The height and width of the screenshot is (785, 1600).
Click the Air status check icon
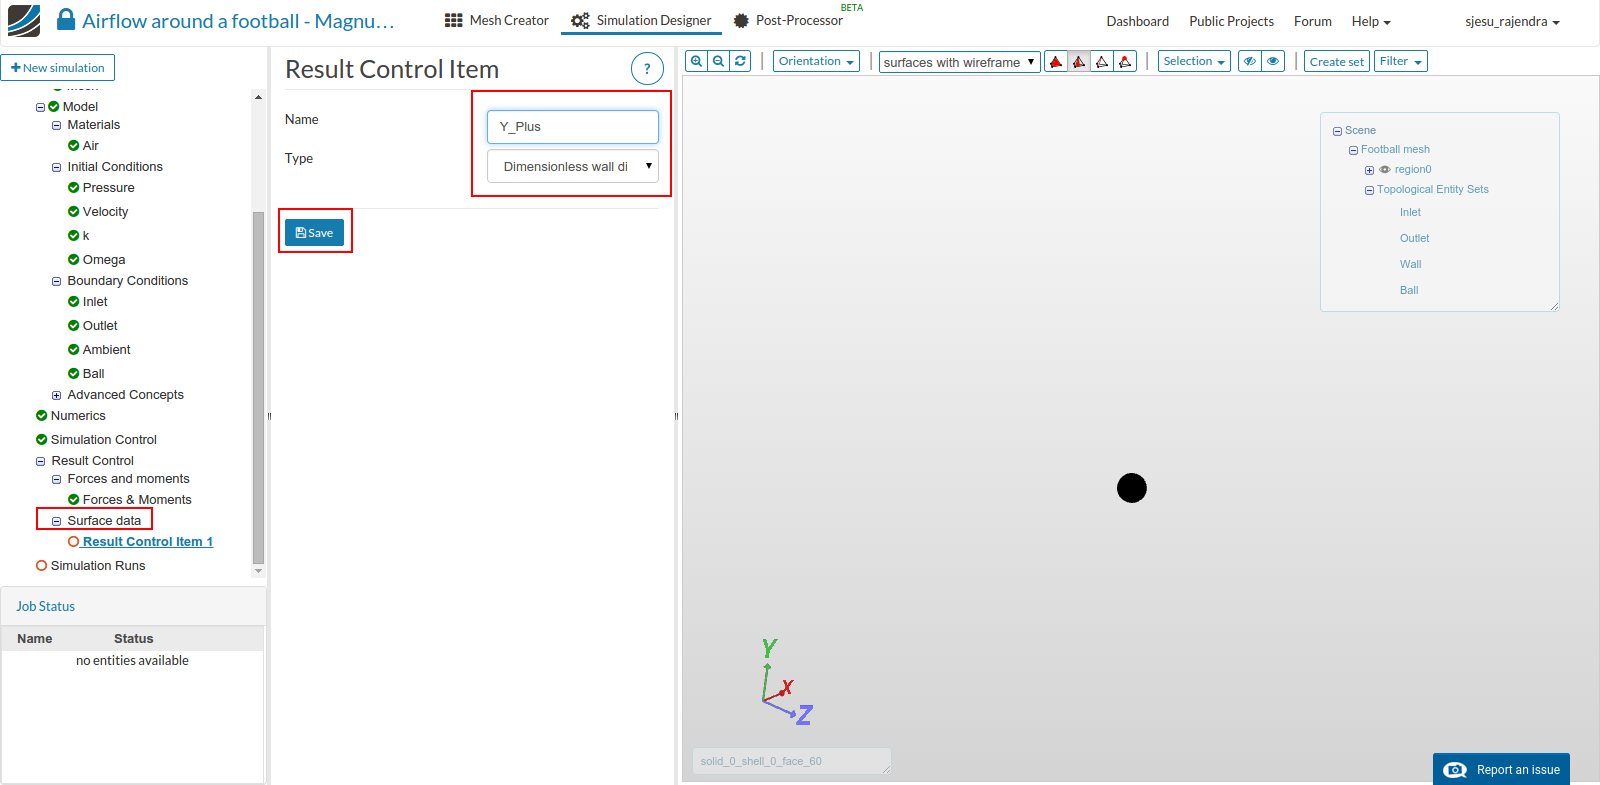pyautogui.click(x=74, y=146)
